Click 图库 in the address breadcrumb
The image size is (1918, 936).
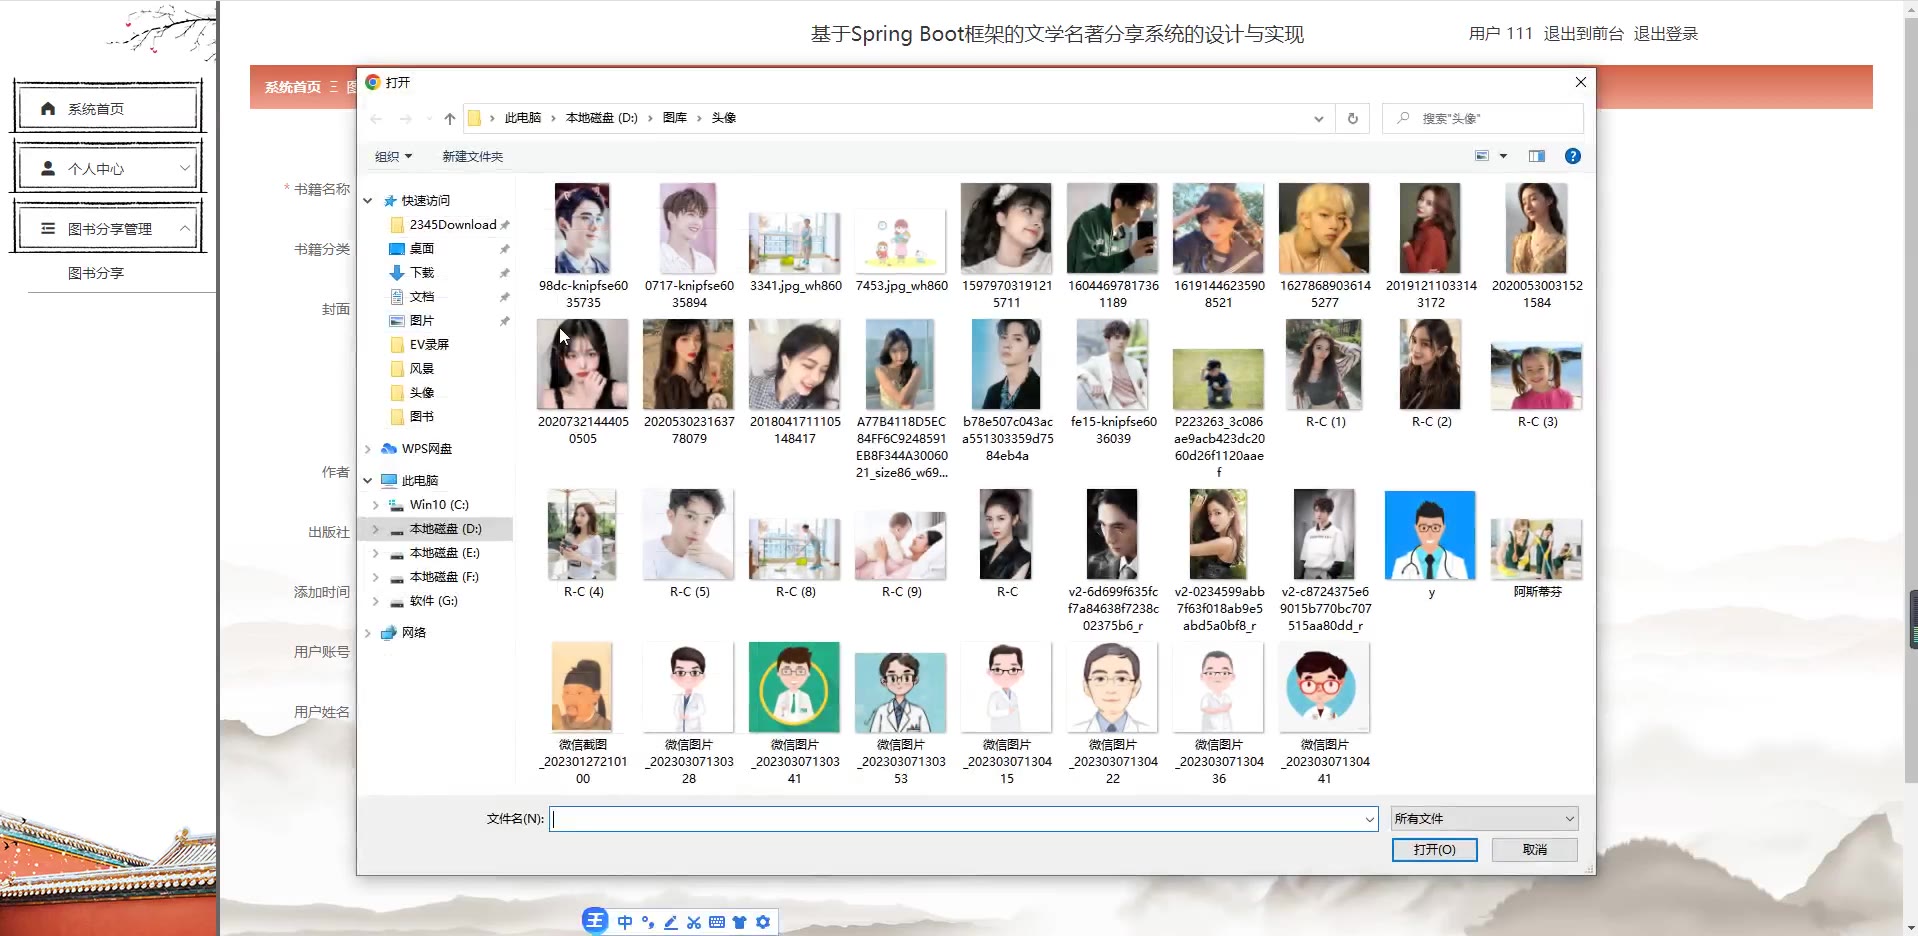[675, 118]
